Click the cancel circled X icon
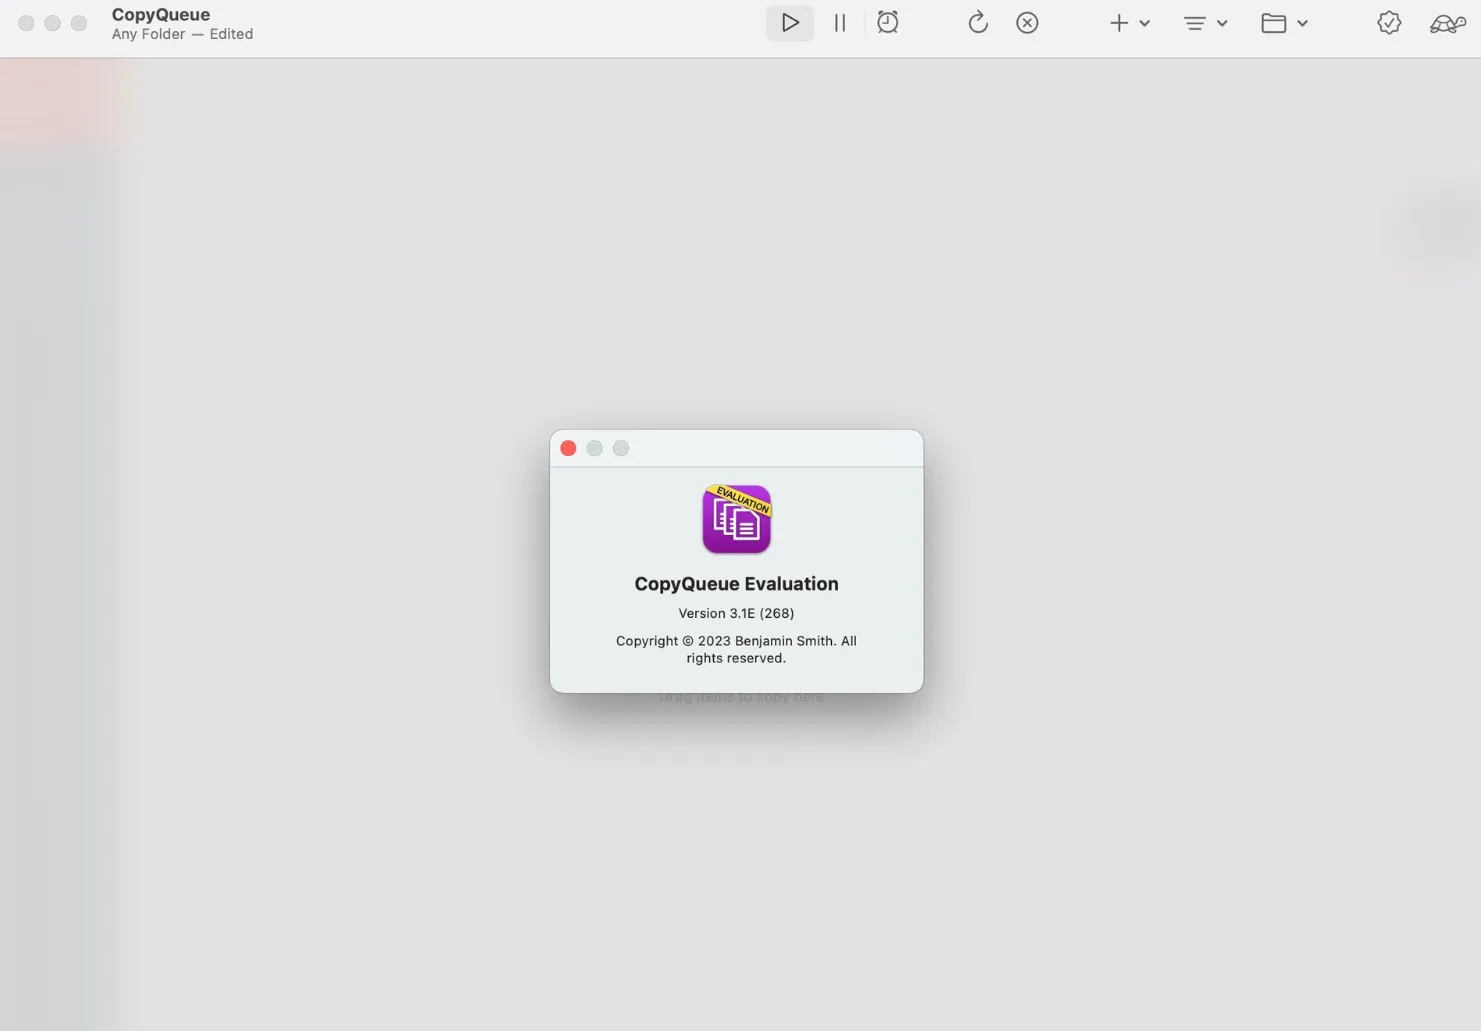The image size is (1481, 1031). pyautogui.click(x=1027, y=23)
